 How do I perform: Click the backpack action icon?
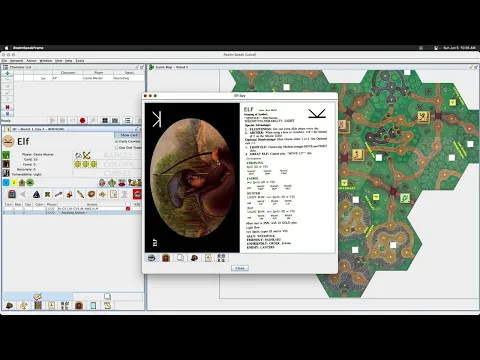click(x=12, y=194)
